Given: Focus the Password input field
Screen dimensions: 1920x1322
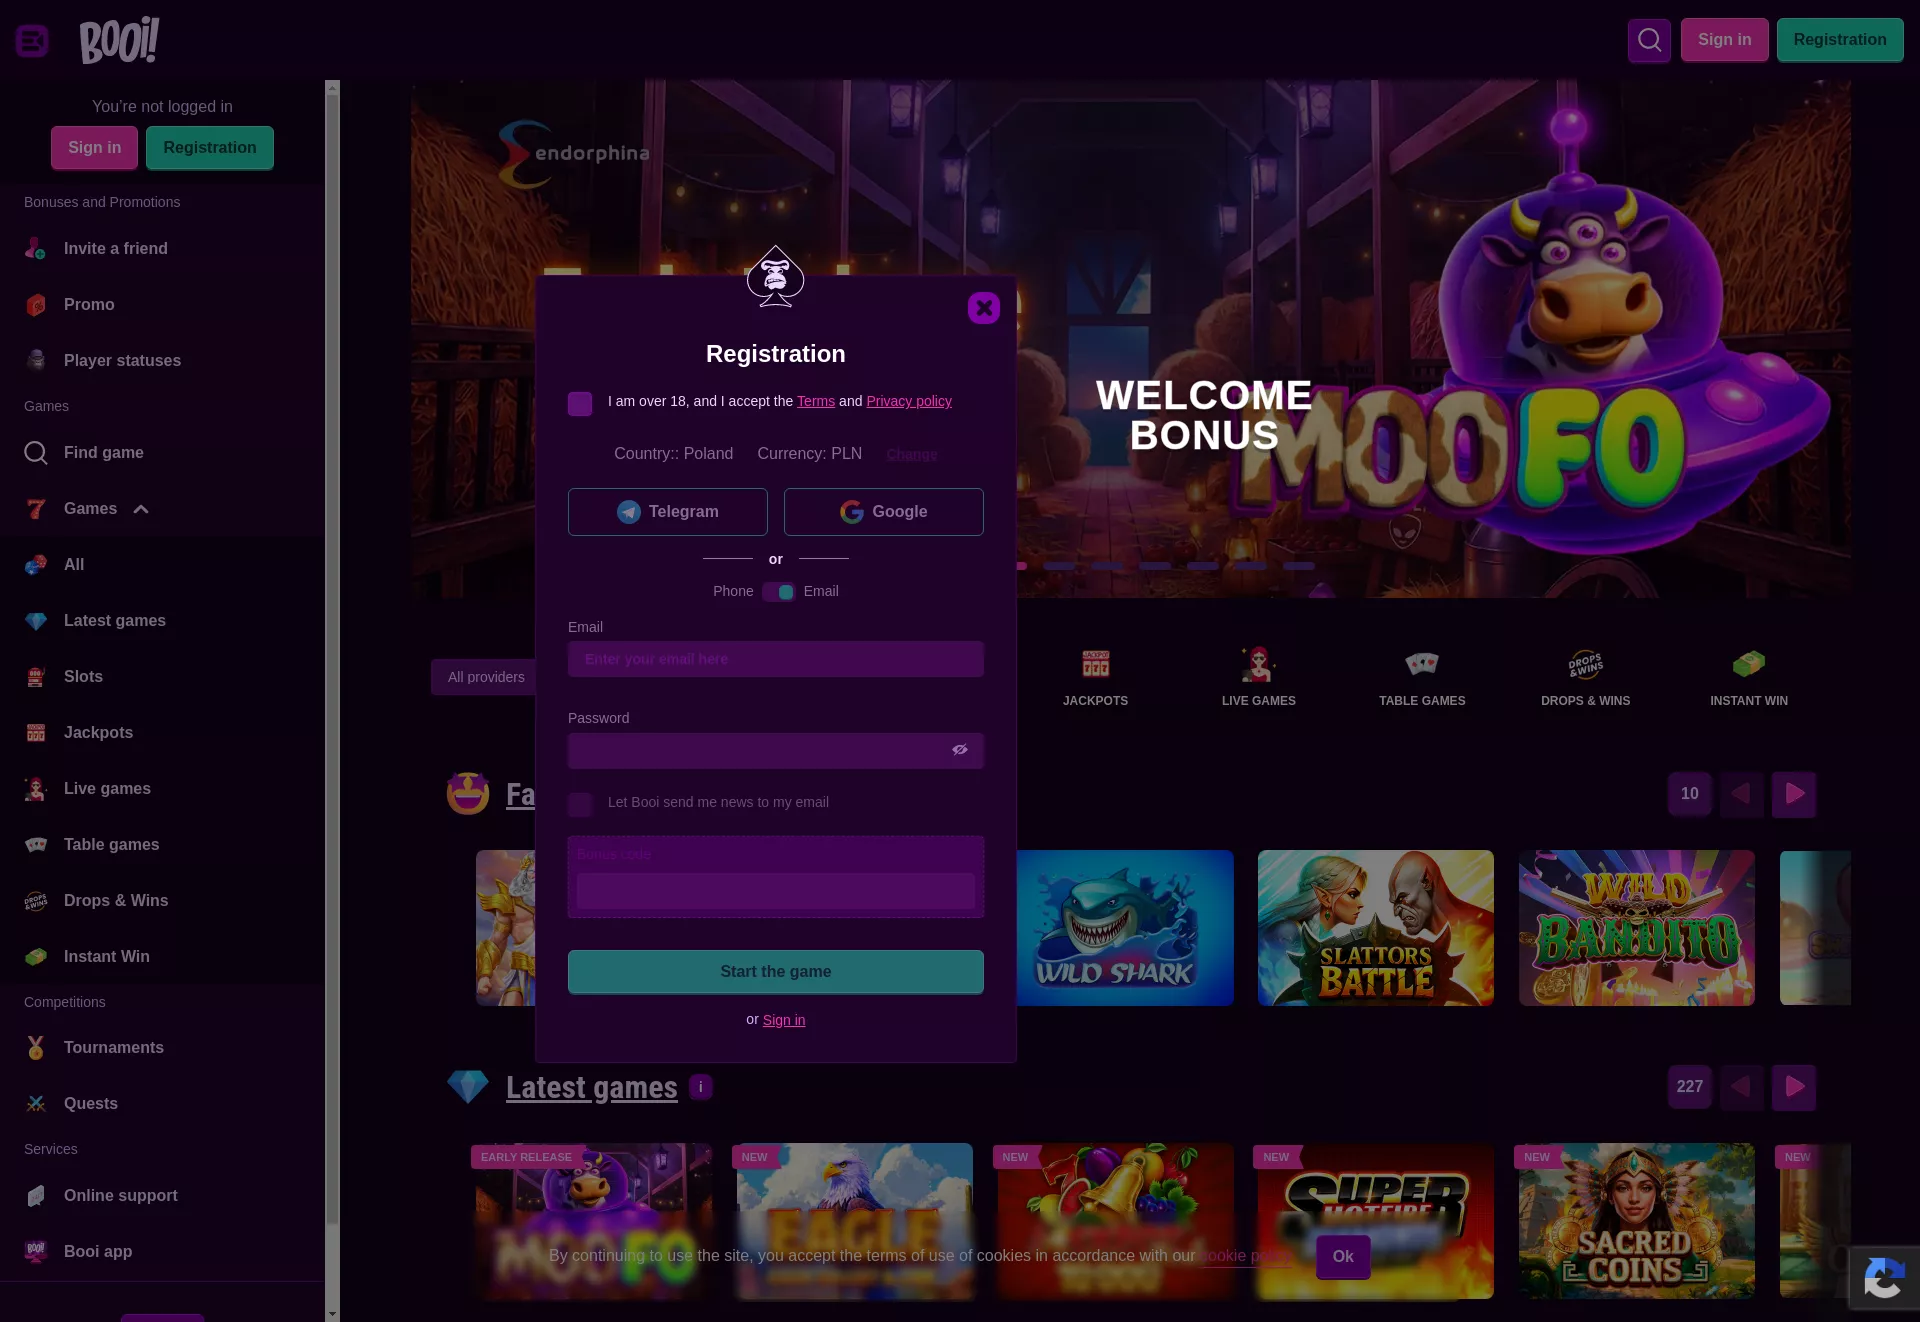Looking at the screenshot, I should coord(776,751).
